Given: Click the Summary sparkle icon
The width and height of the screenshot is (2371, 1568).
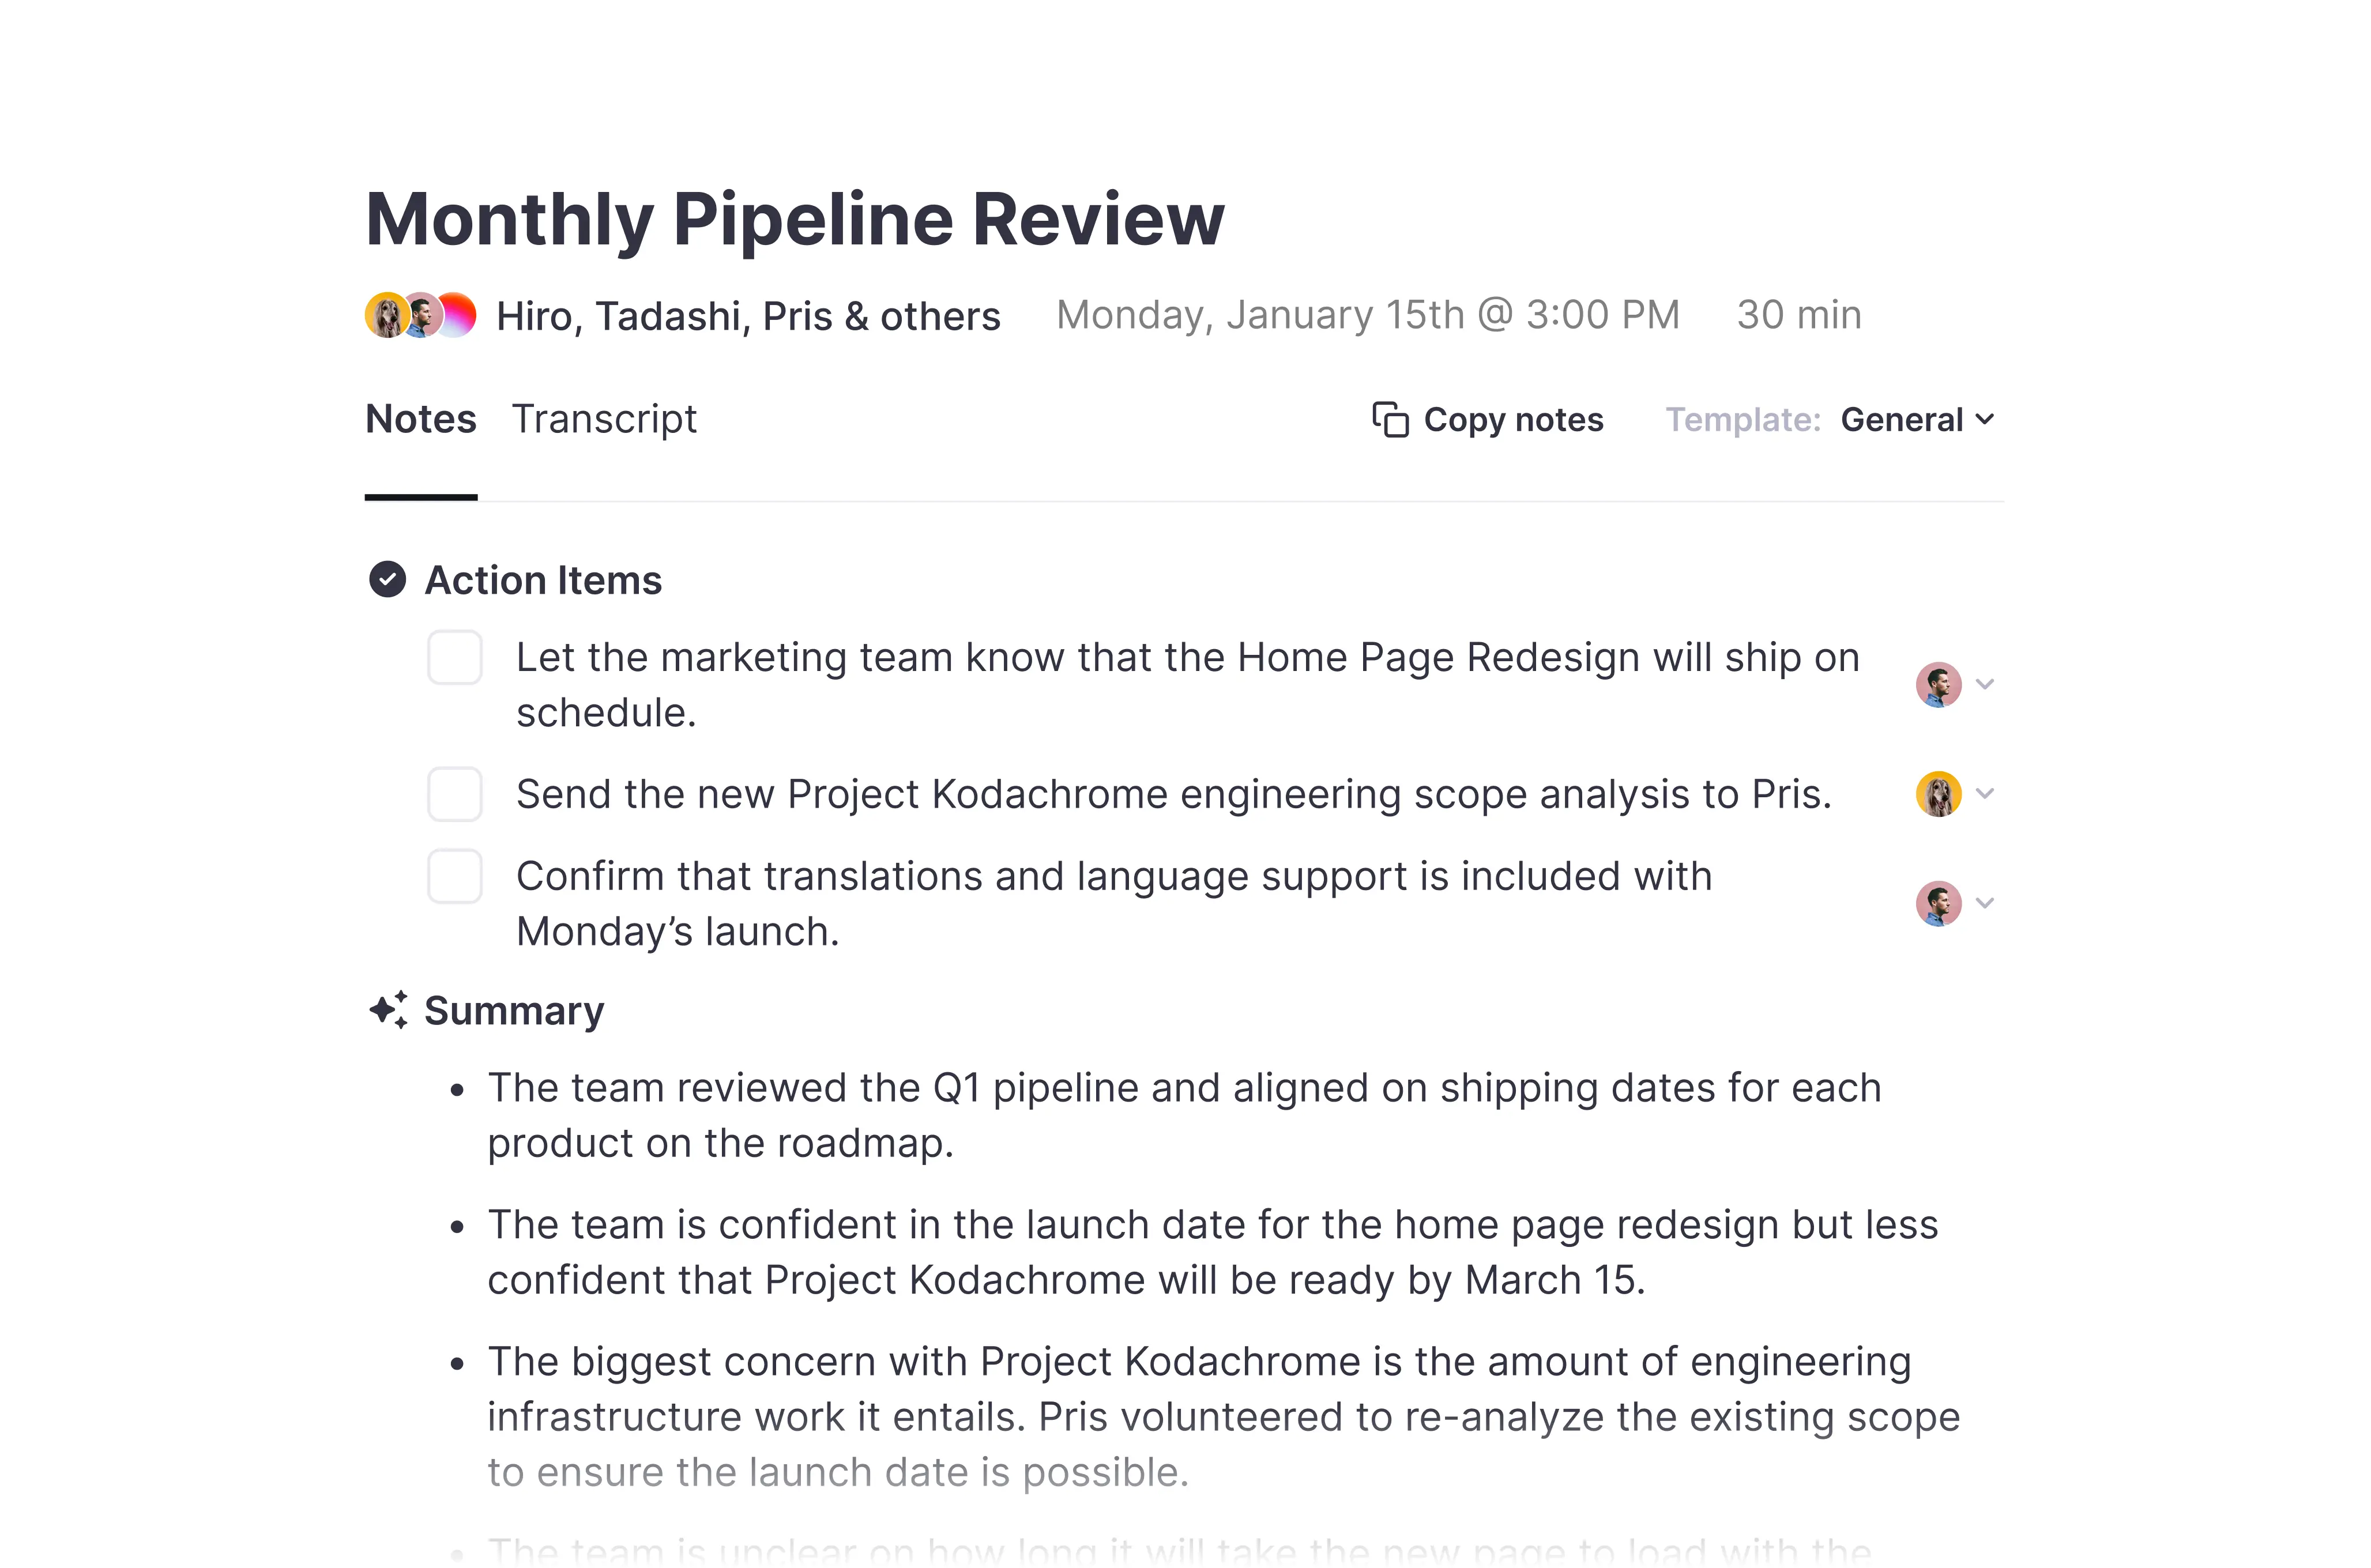Looking at the screenshot, I should 388,1010.
